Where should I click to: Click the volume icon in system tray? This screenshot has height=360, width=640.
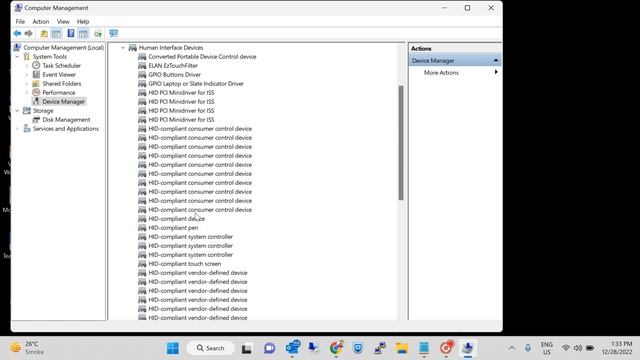pos(578,348)
